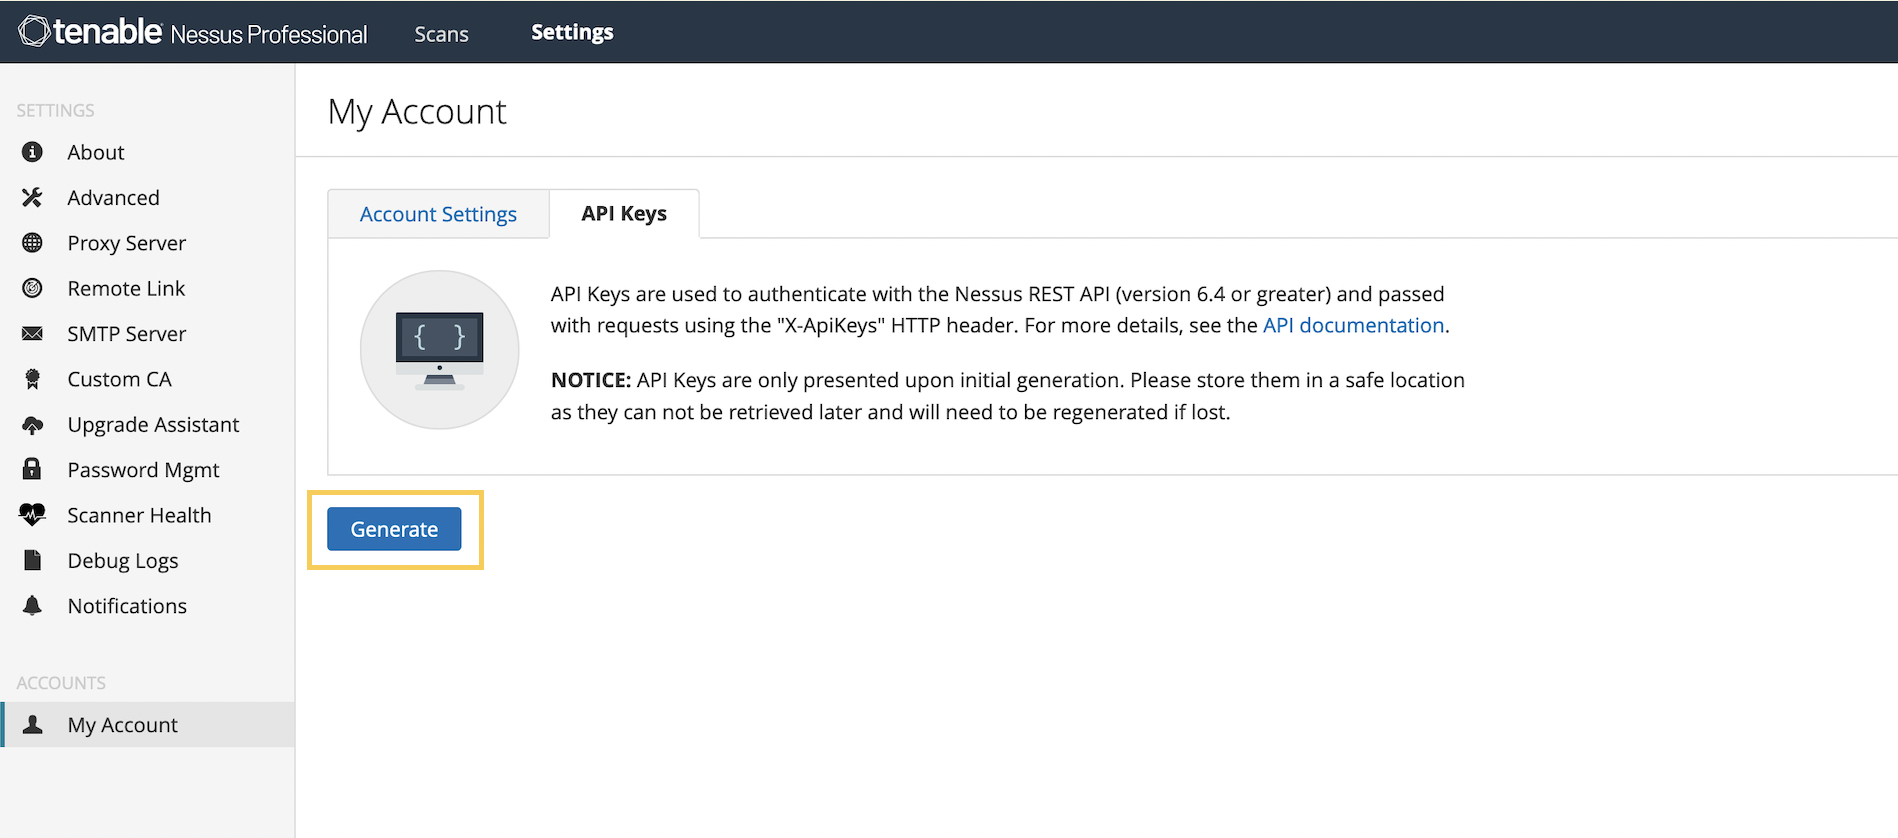Click the My Account person icon

tap(32, 725)
